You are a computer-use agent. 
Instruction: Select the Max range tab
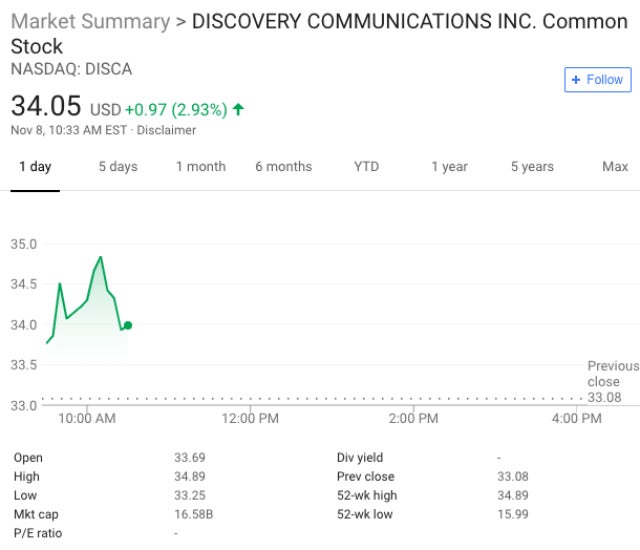tap(615, 167)
